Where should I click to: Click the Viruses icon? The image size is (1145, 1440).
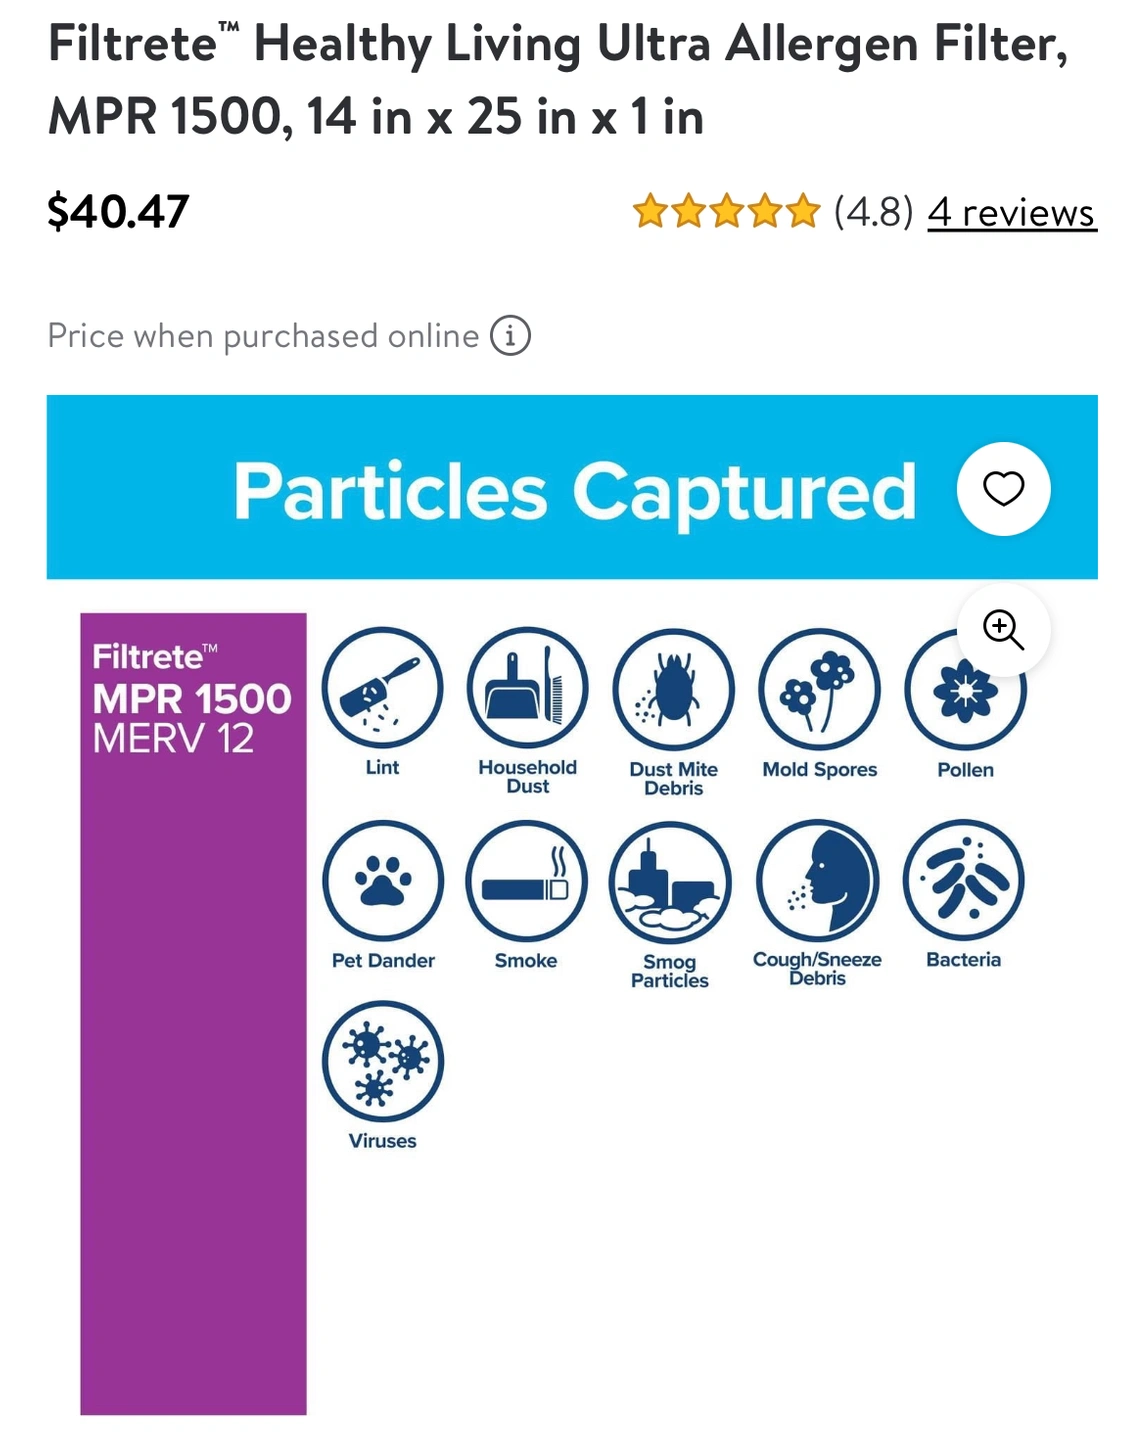[x=383, y=1061]
